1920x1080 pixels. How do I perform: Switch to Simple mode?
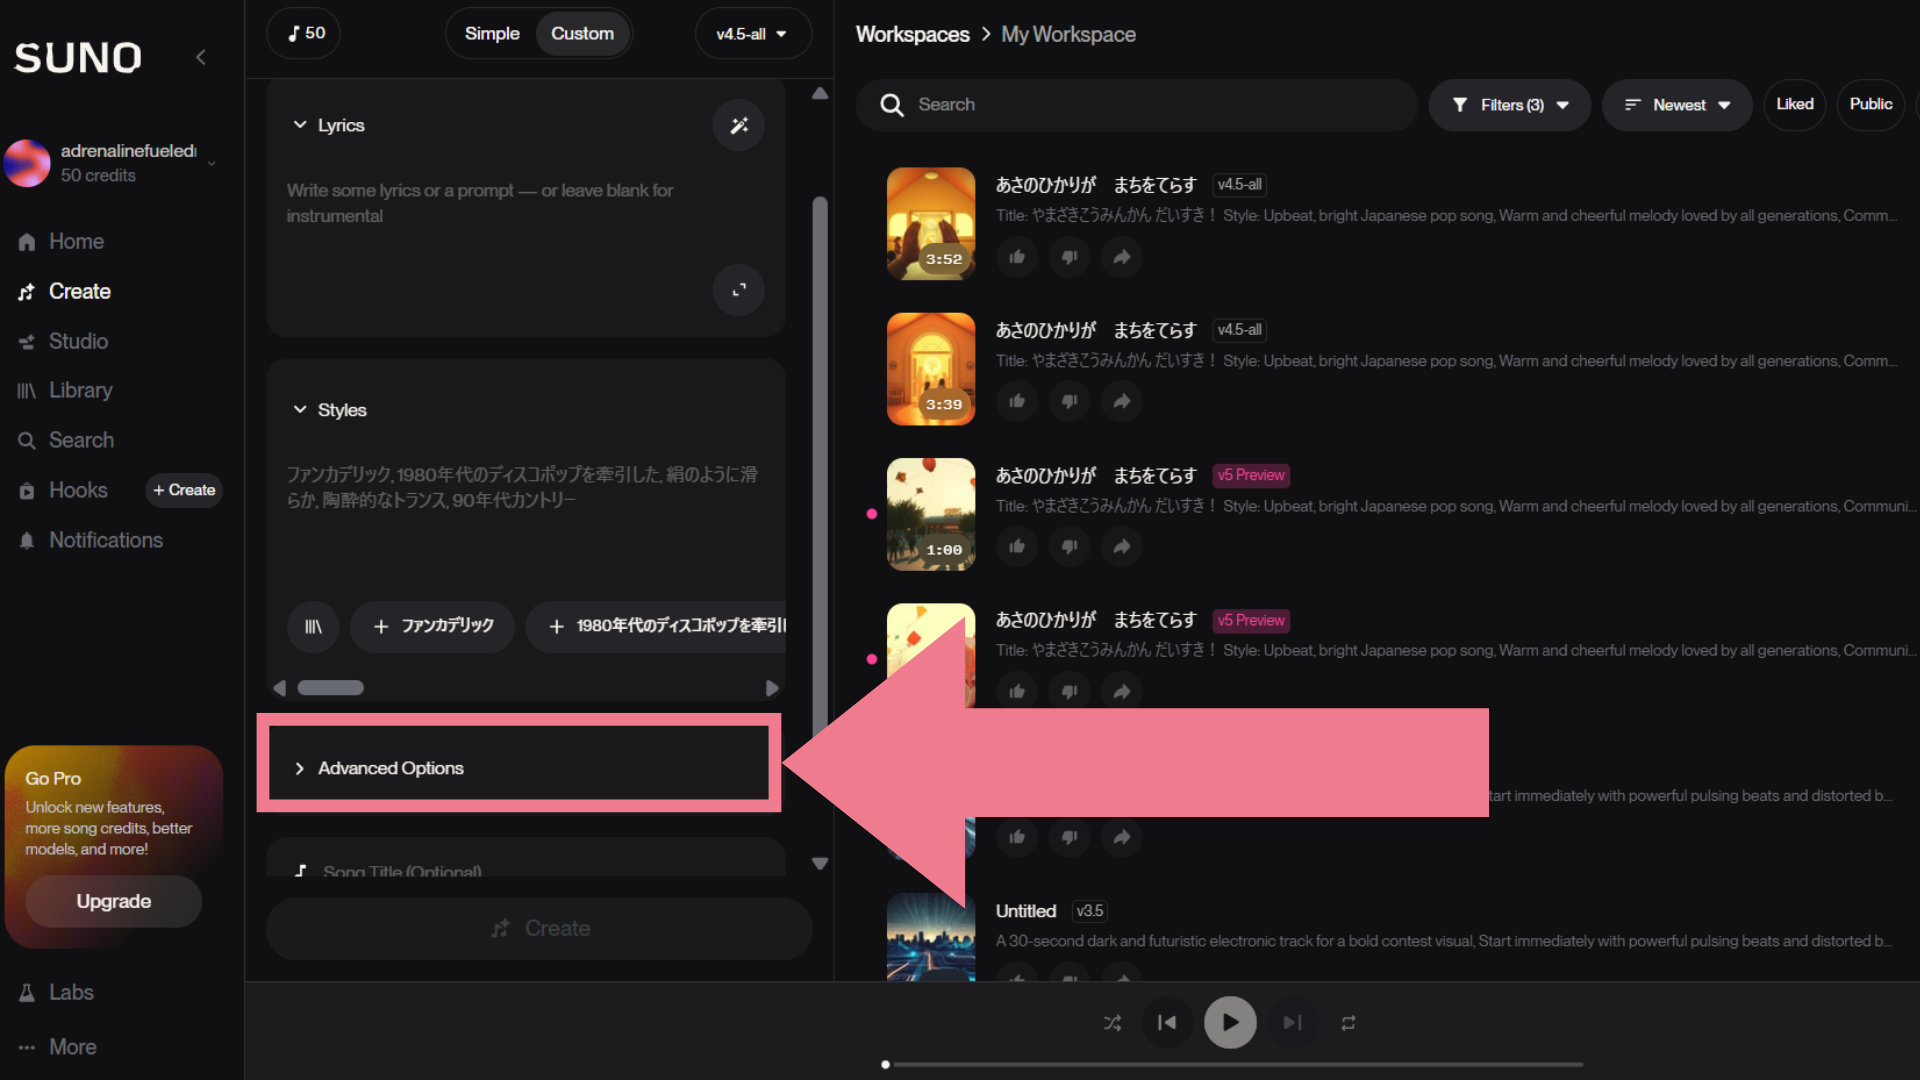[492, 34]
